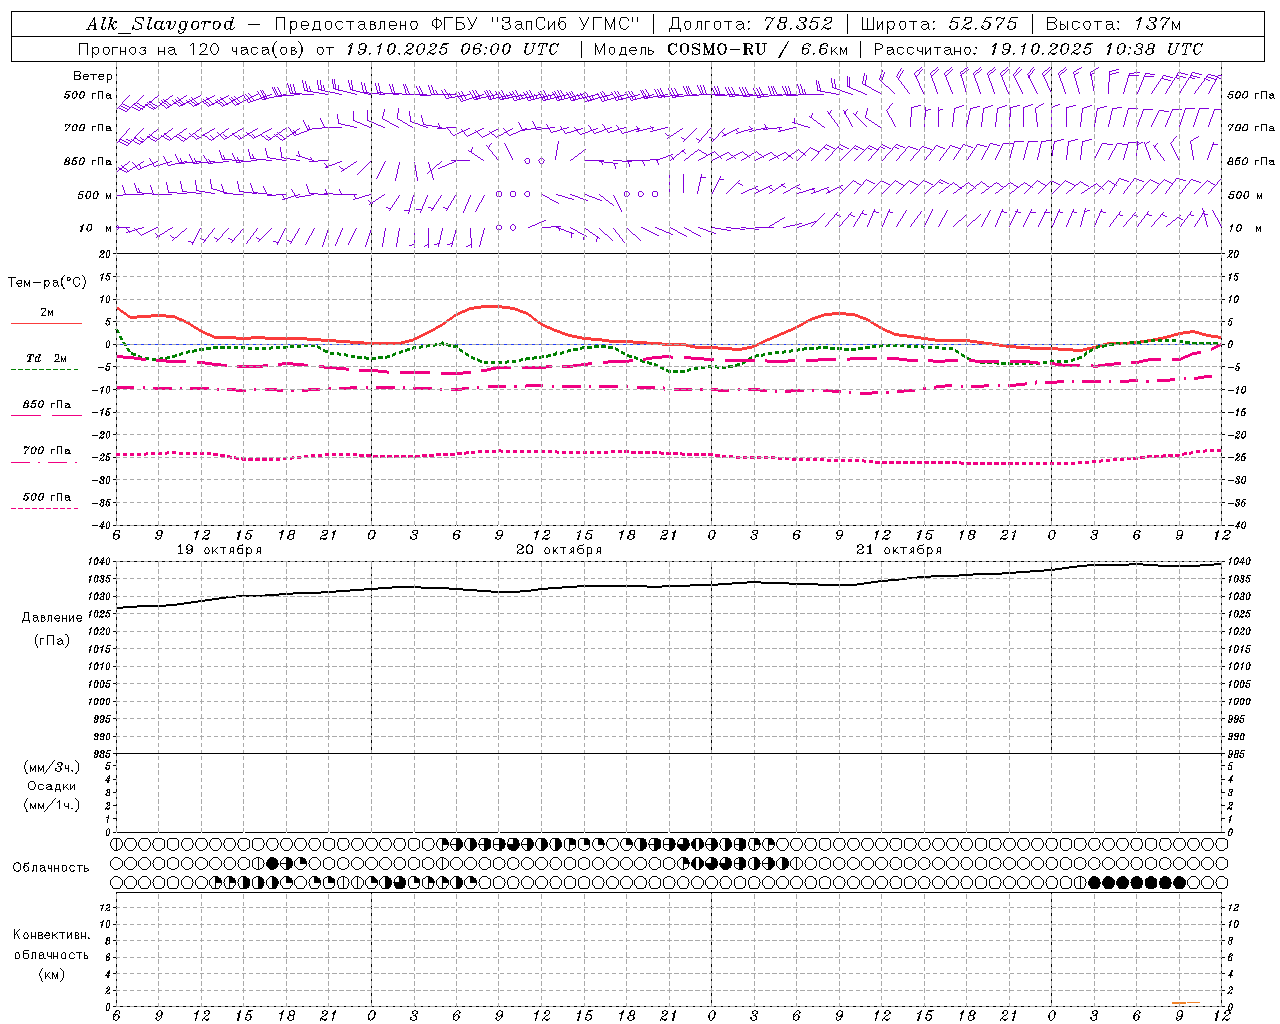
Task: Click the 'Облачность' cloud cover label
Action: click(51, 867)
